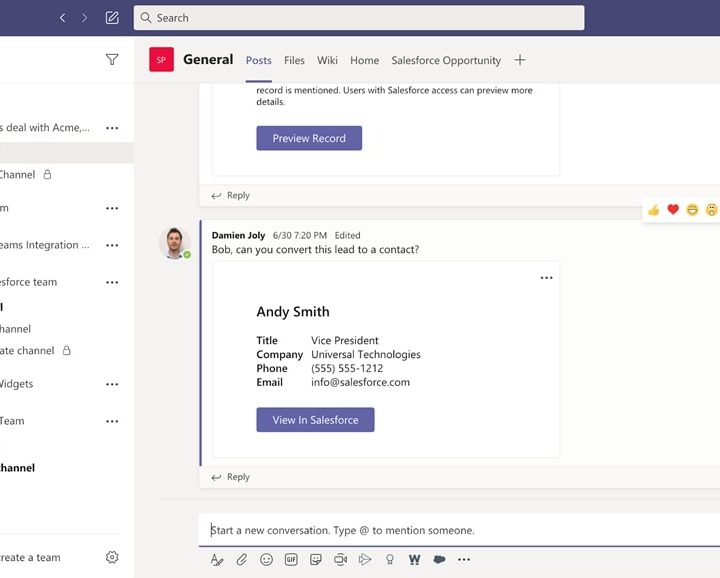720x578 pixels.
Task: Open options for deal with Acme team
Action: coord(112,128)
